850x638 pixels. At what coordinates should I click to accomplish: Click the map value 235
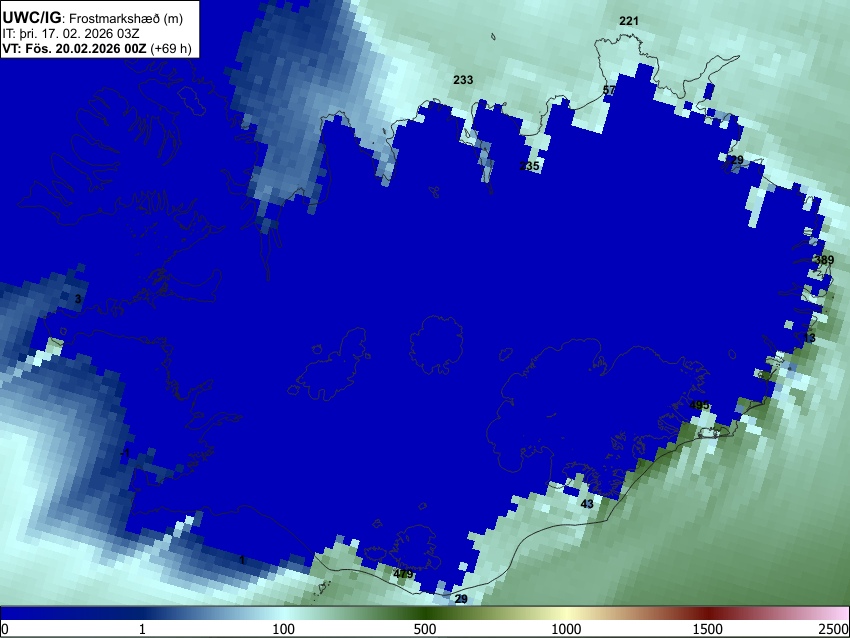point(530,166)
